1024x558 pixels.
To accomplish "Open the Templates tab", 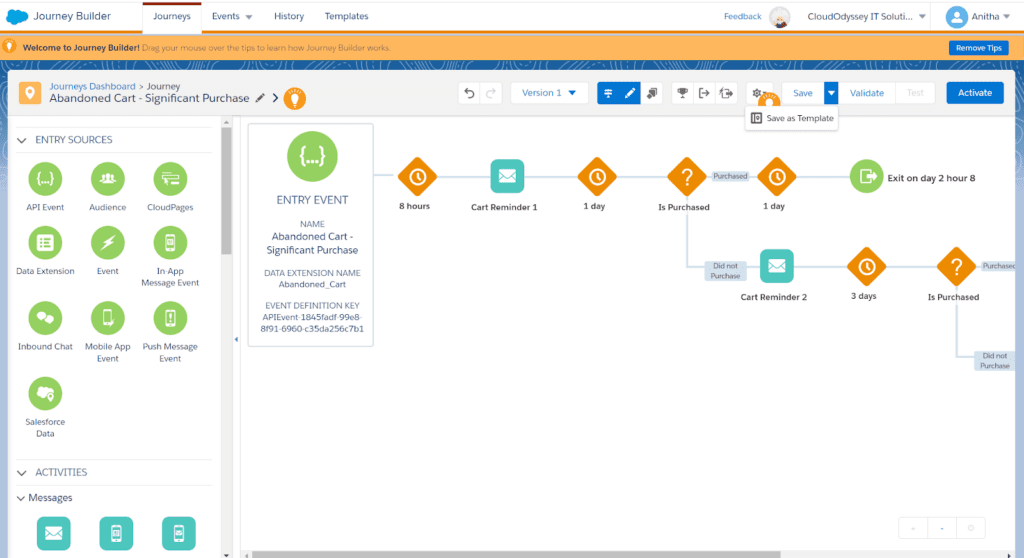I will pos(346,17).
